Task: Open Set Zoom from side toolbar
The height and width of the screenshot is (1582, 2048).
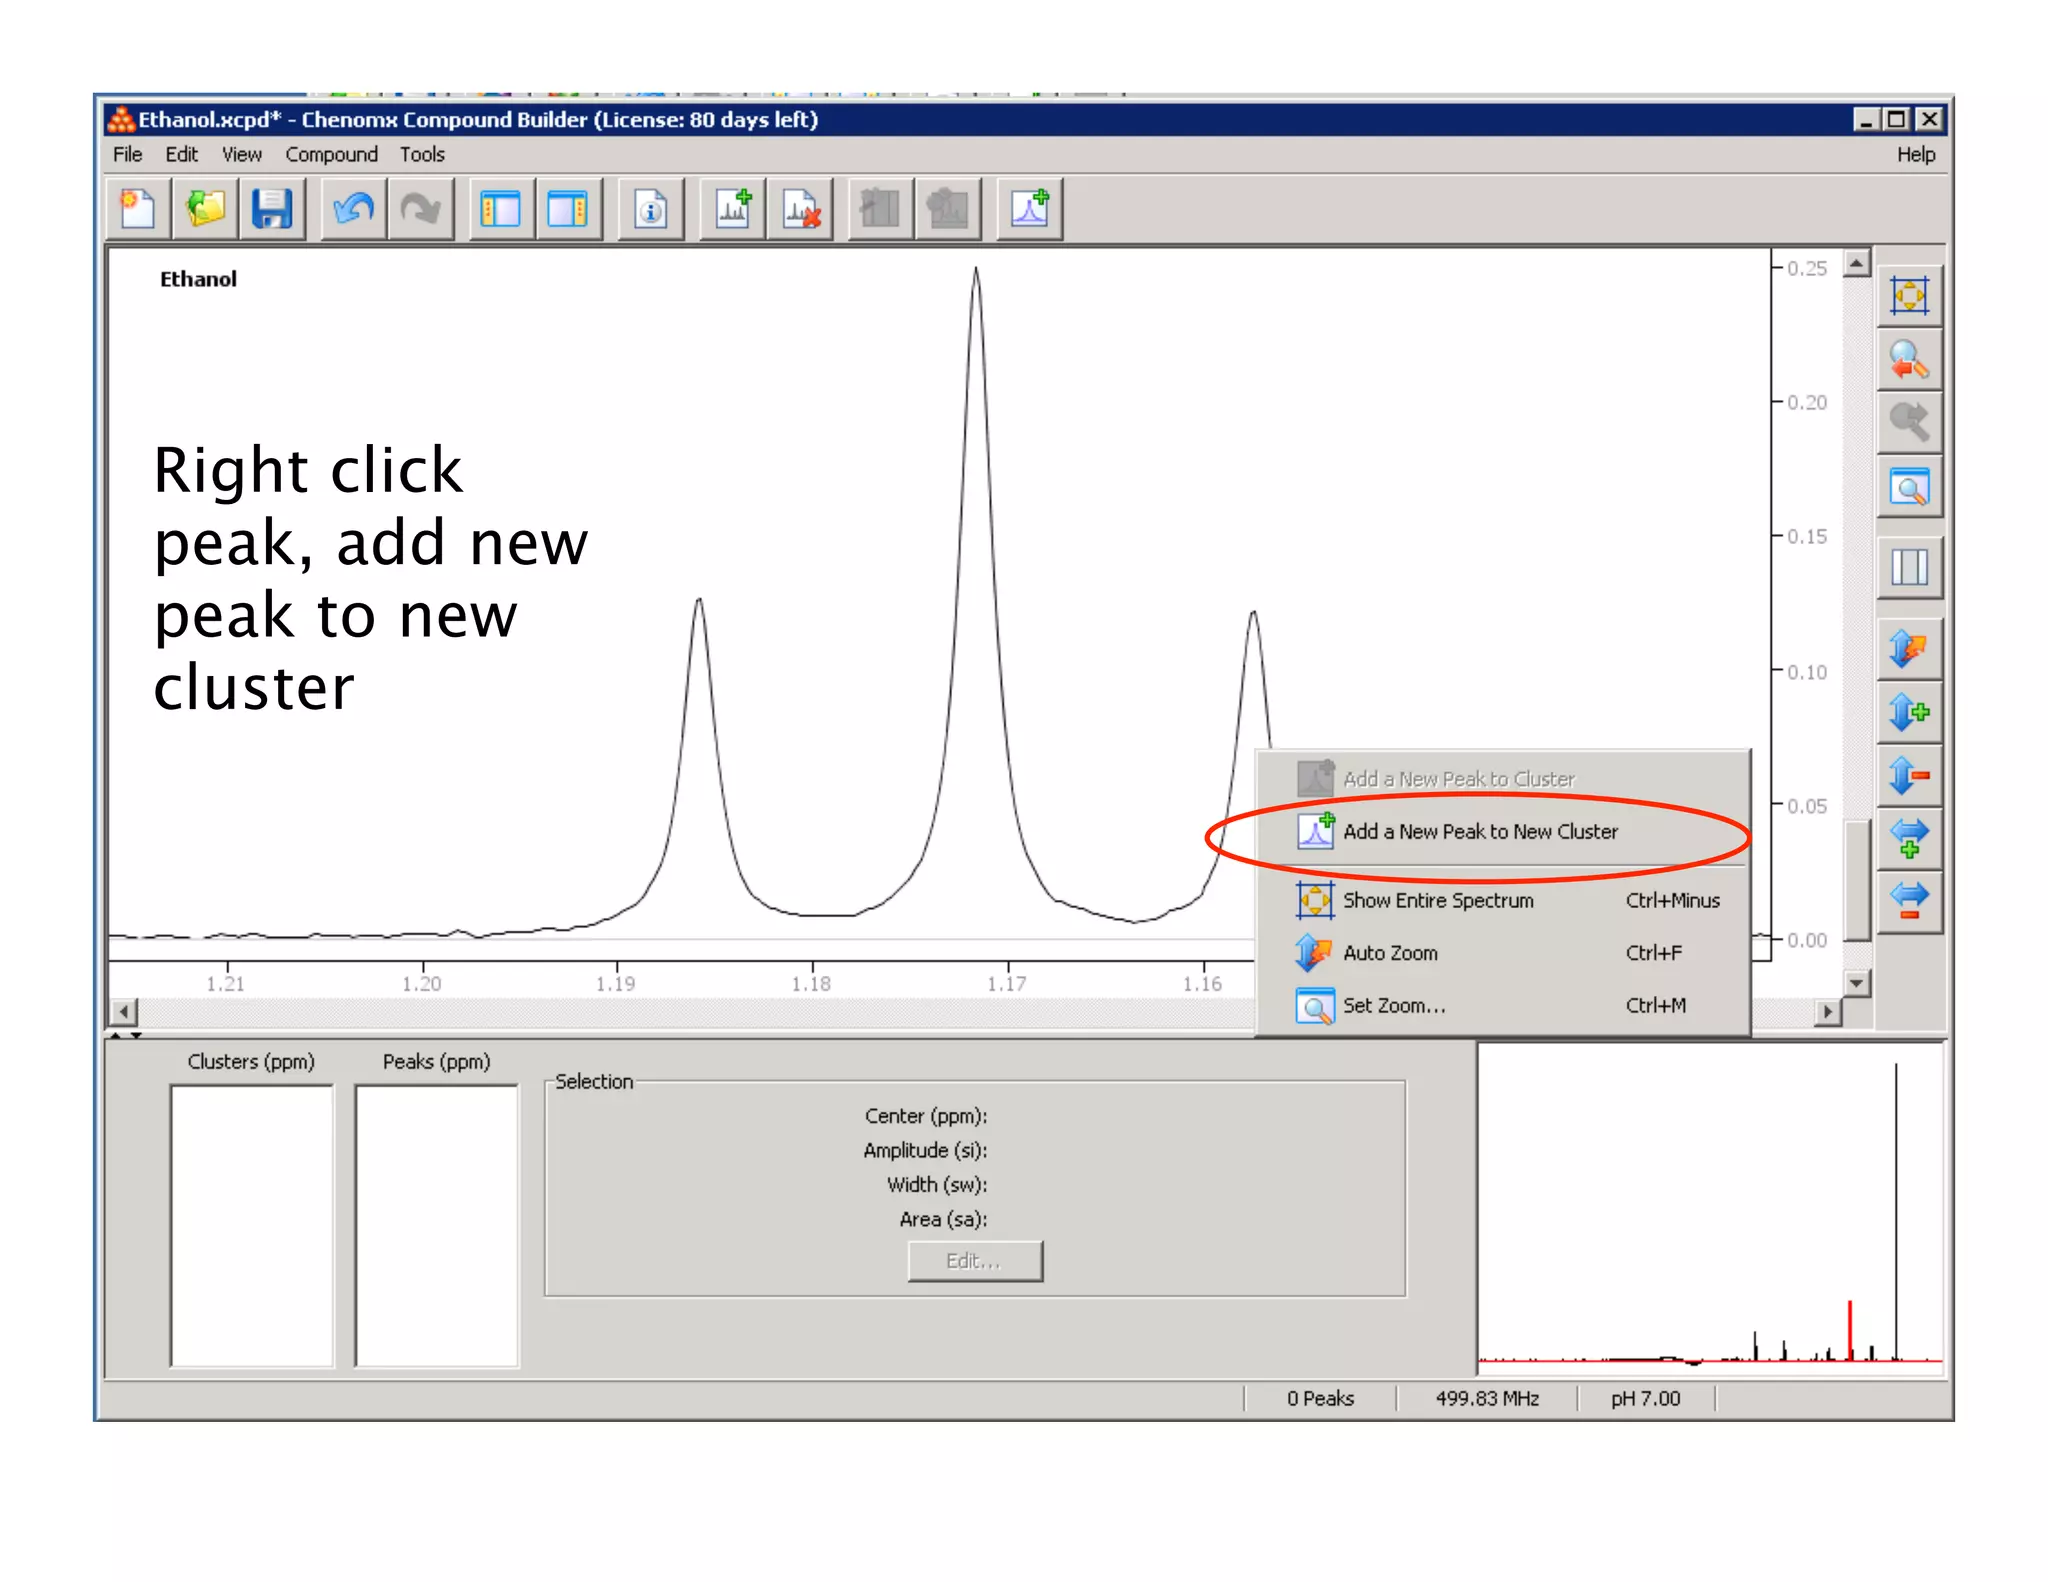Action: [x=1909, y=488]
